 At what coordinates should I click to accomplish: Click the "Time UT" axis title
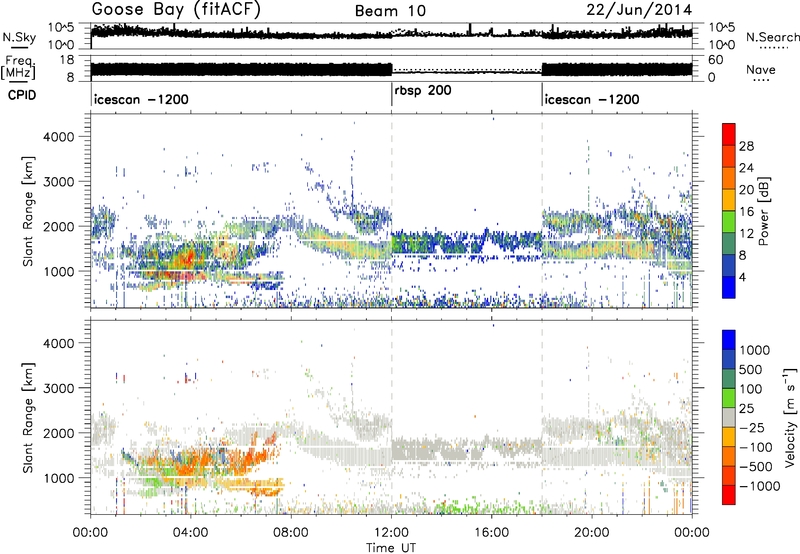[391, 548]
